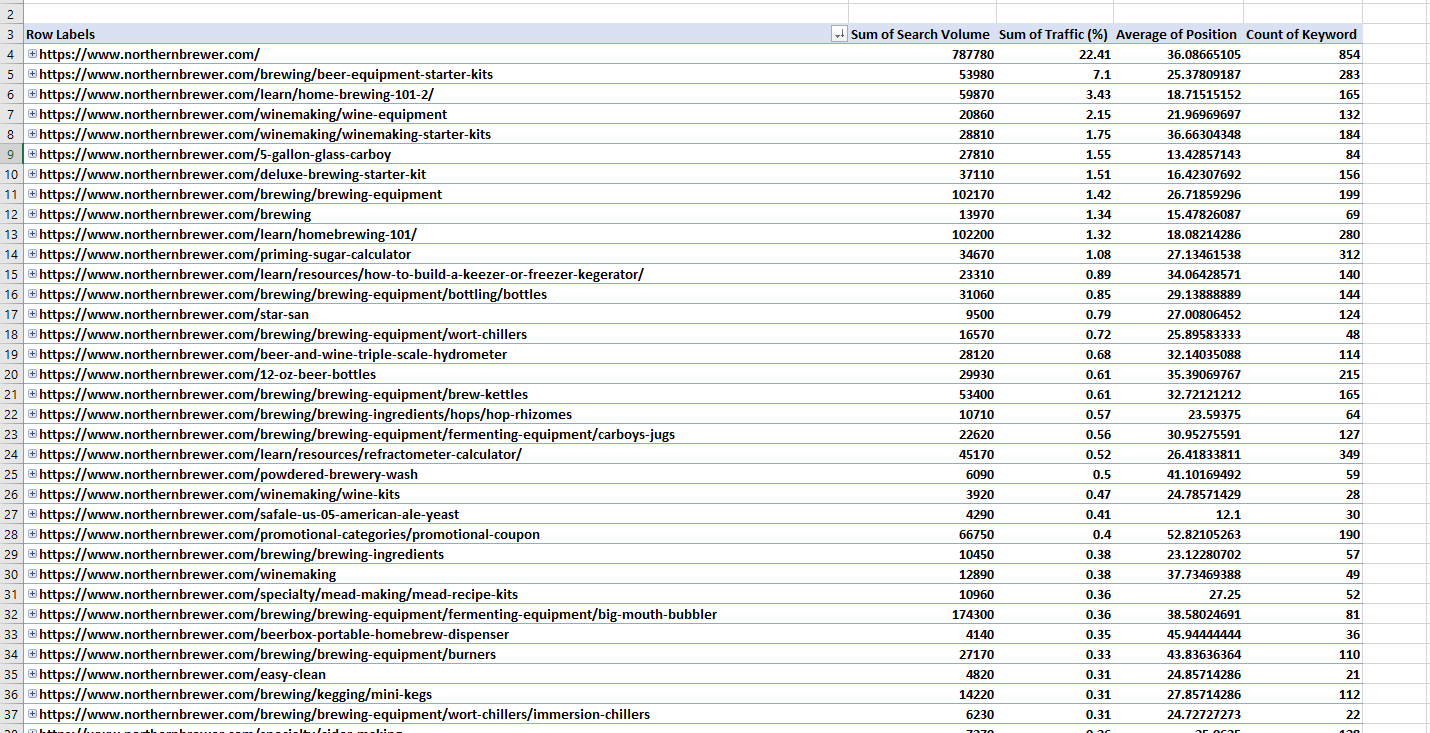Expand the easy-clean page row
This screenshot has height=733, width=1430.
point(30,674)
